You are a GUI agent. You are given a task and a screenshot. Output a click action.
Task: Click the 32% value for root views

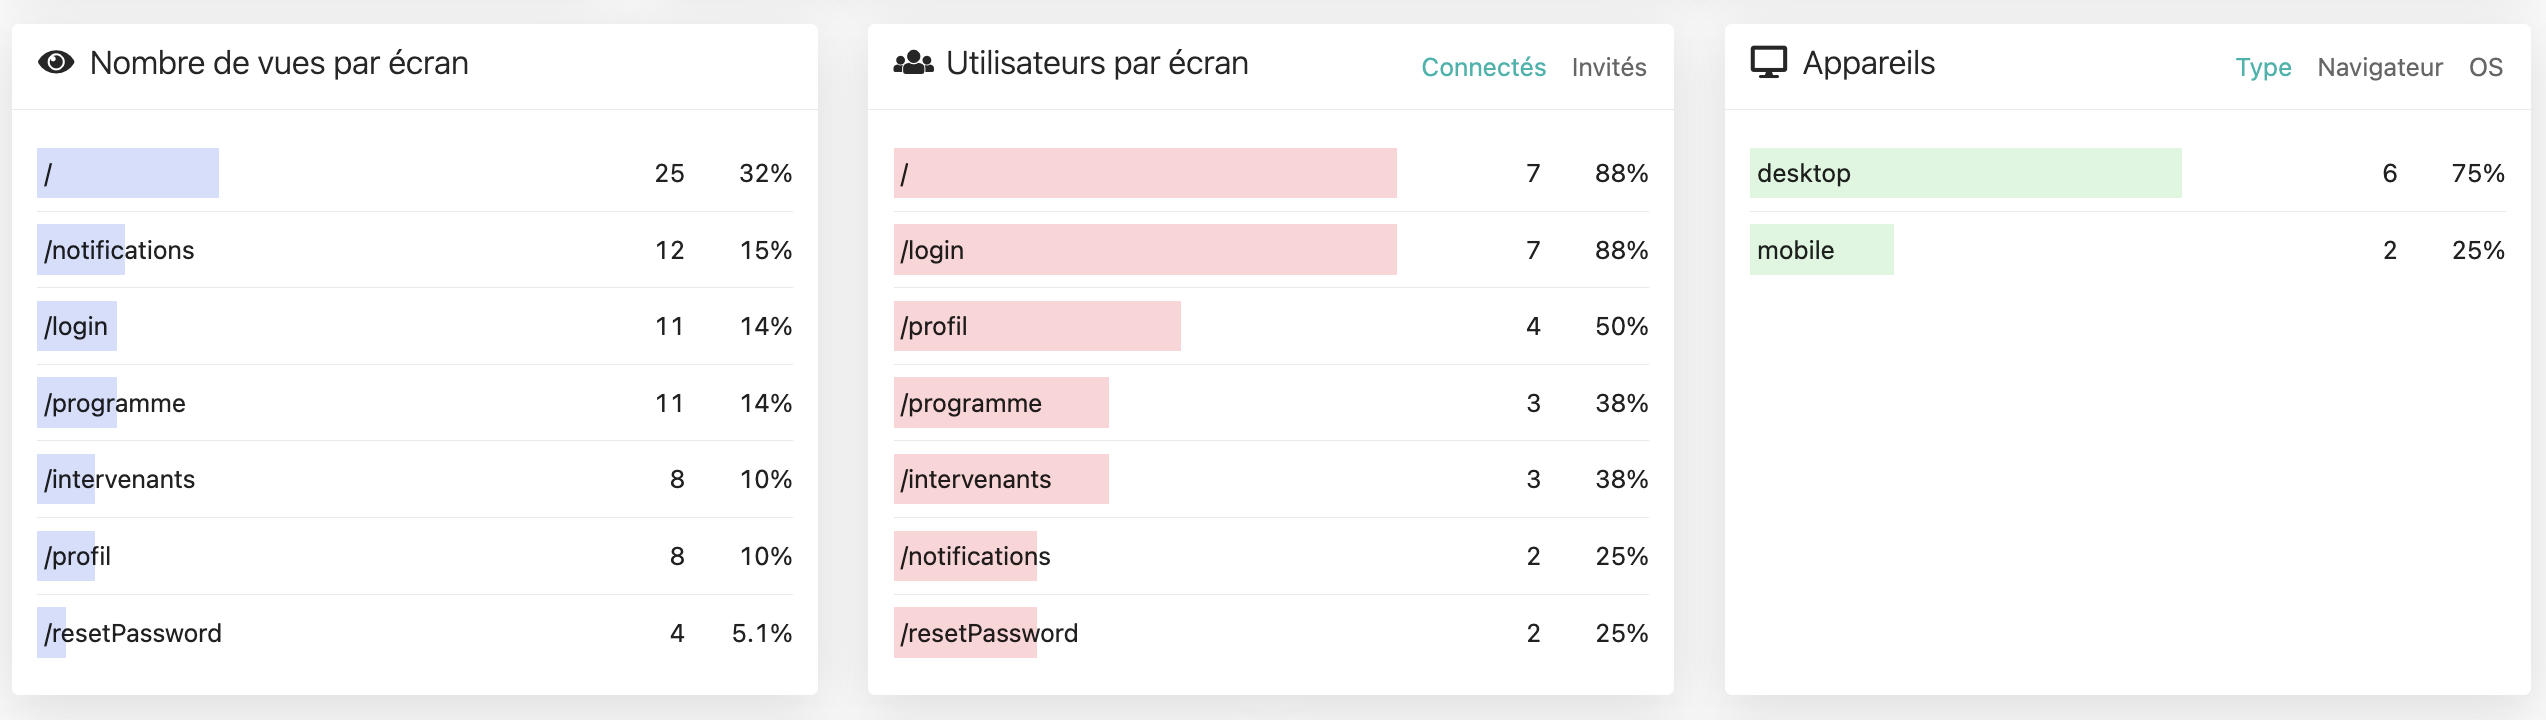[765, 174]
